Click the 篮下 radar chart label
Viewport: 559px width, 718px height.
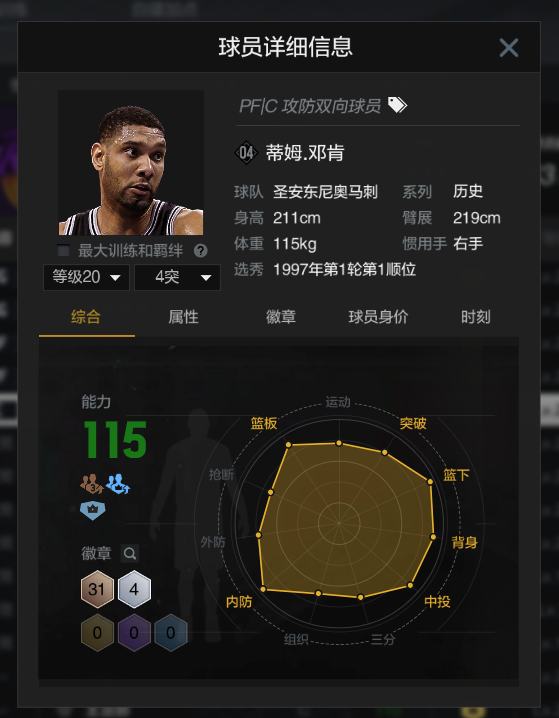click(456, 475)
